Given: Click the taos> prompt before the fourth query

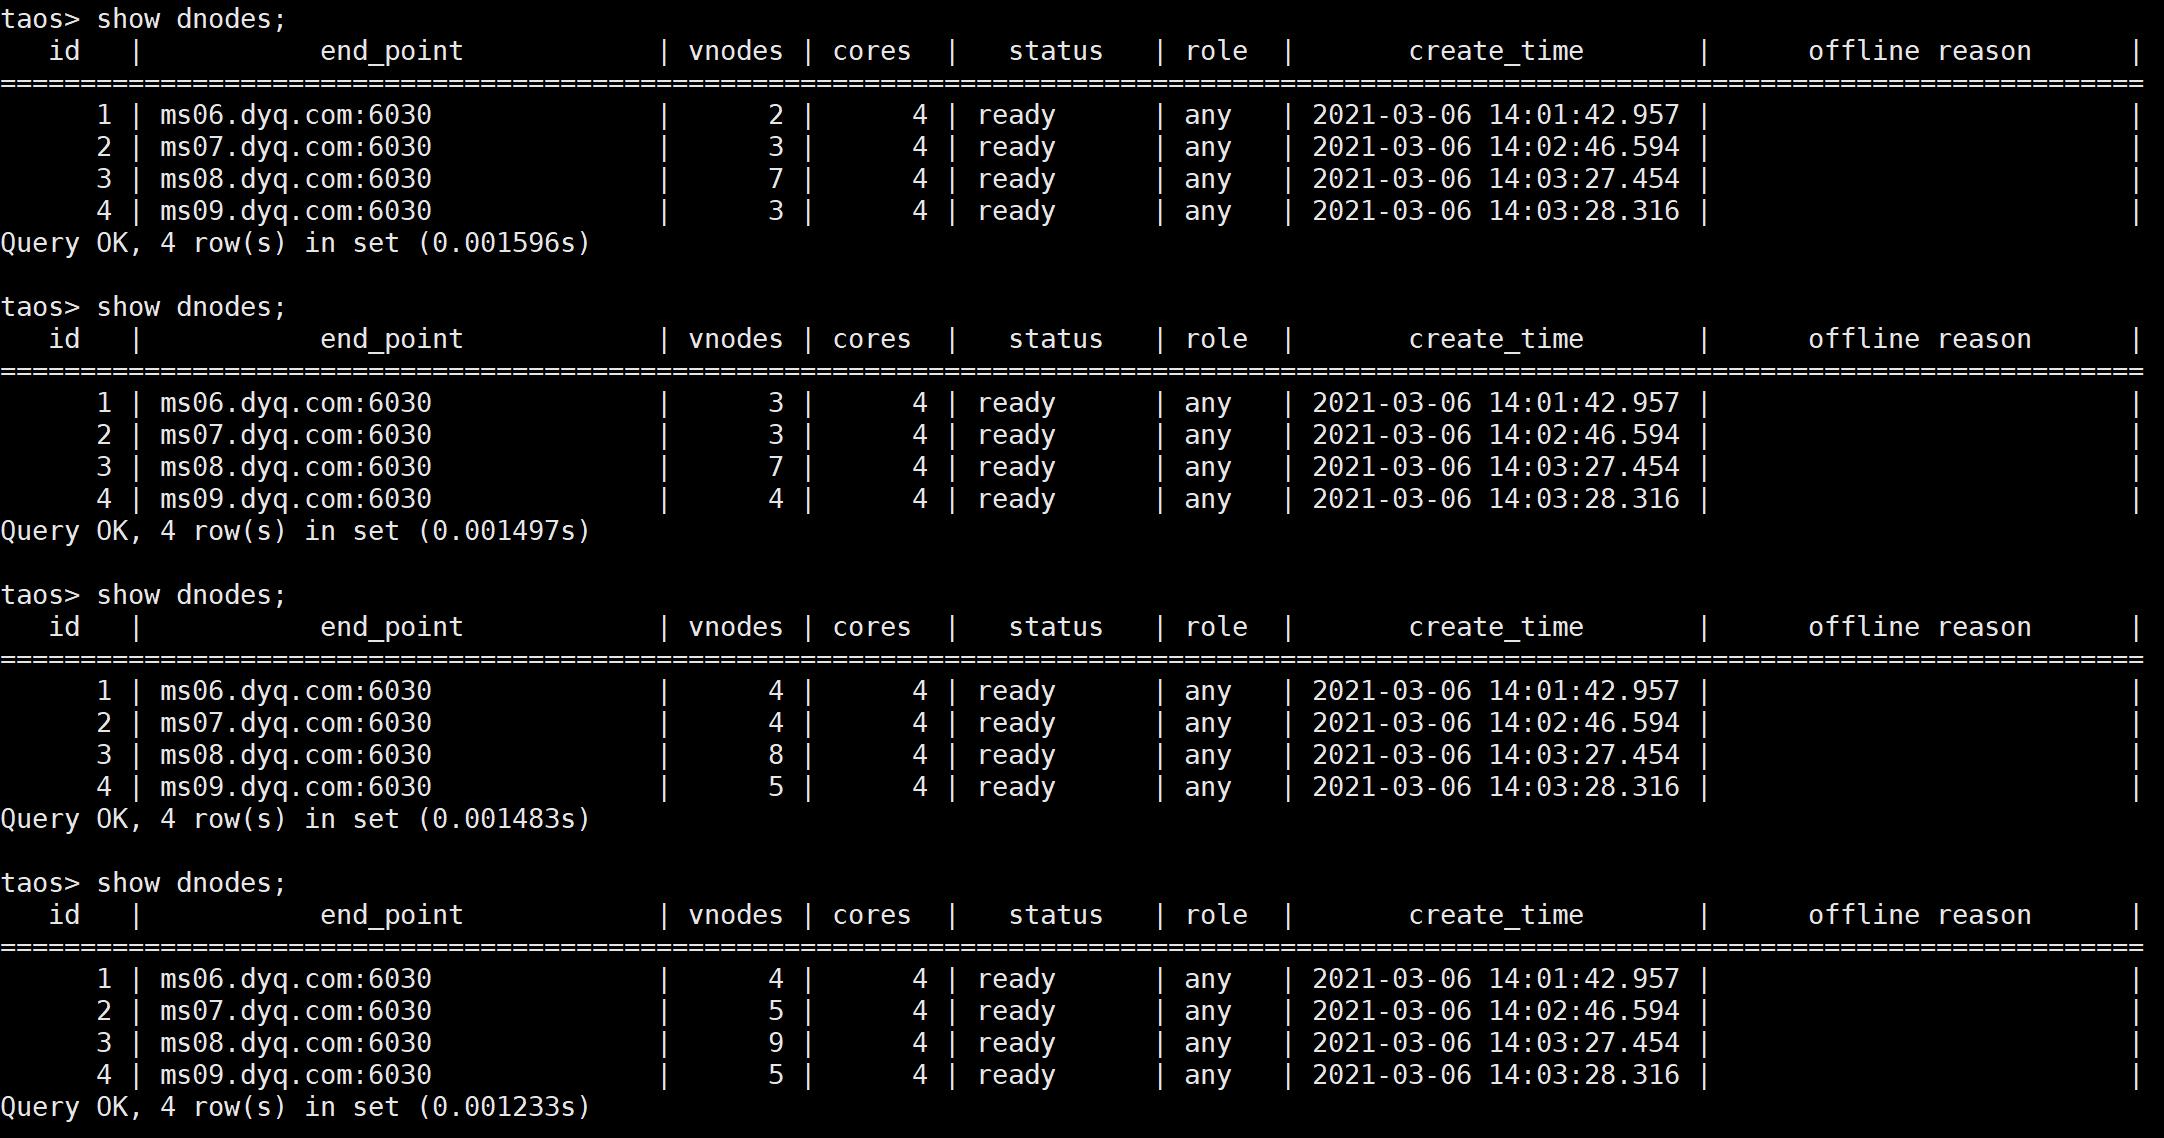Looking at the screenshot, I should click(x=42, y=882).
